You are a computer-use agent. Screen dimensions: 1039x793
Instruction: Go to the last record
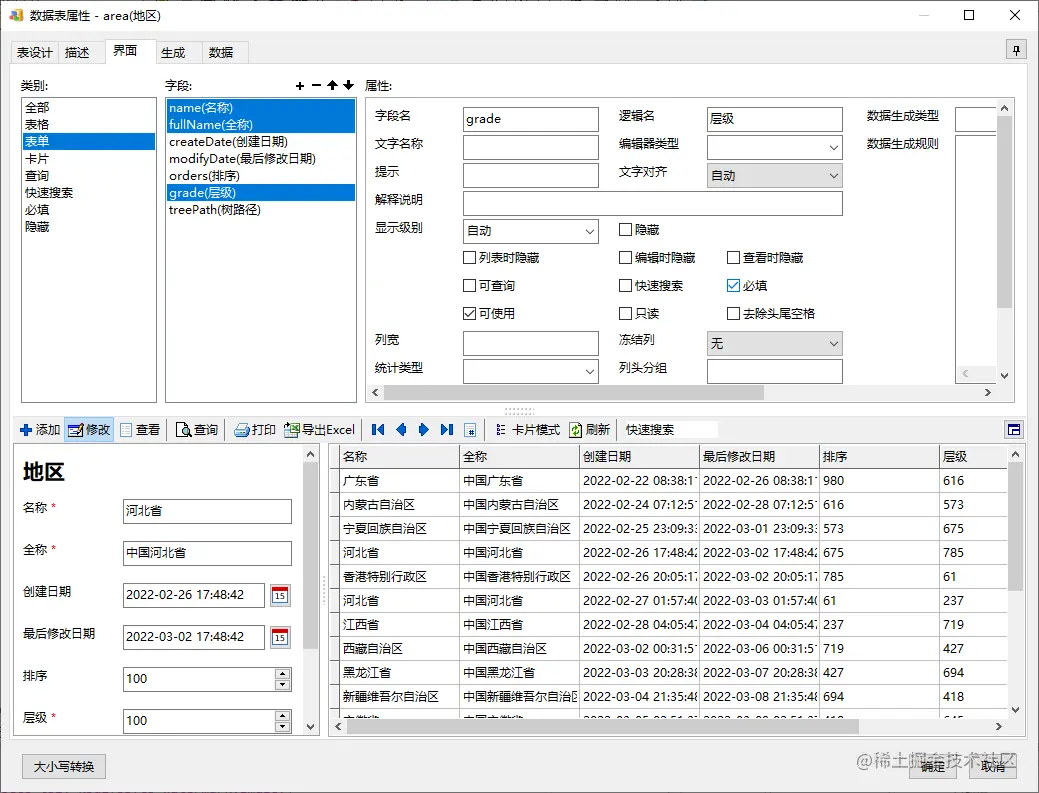(447, 430)
